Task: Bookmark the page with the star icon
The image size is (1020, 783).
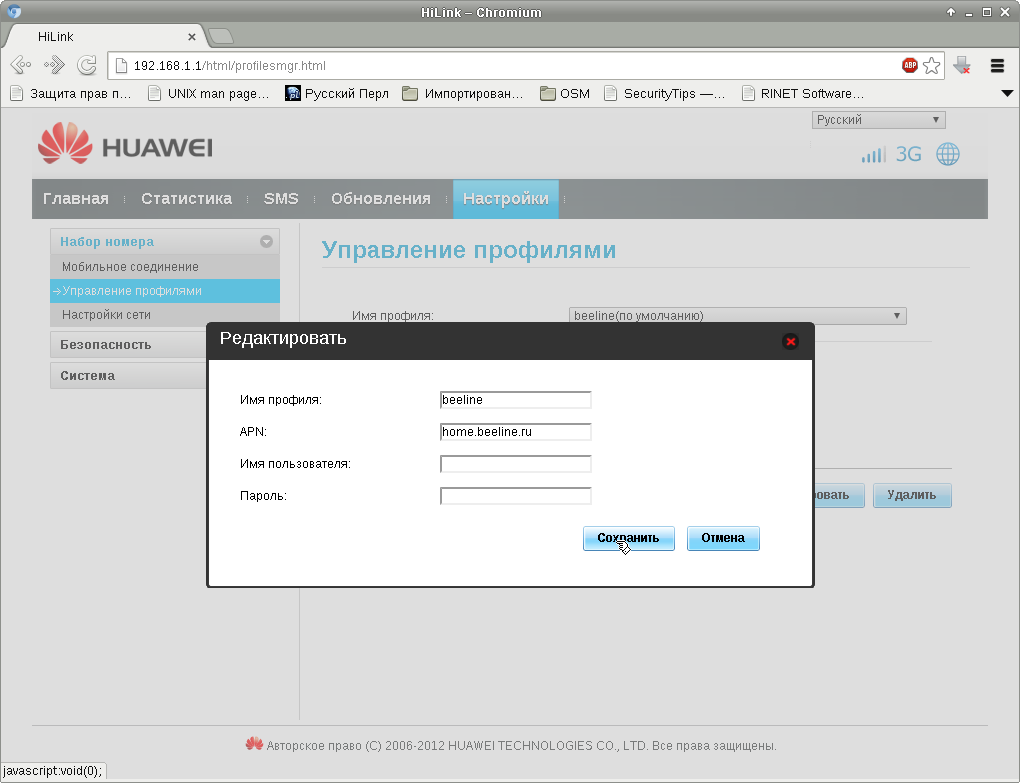Action: click(932, 65)
